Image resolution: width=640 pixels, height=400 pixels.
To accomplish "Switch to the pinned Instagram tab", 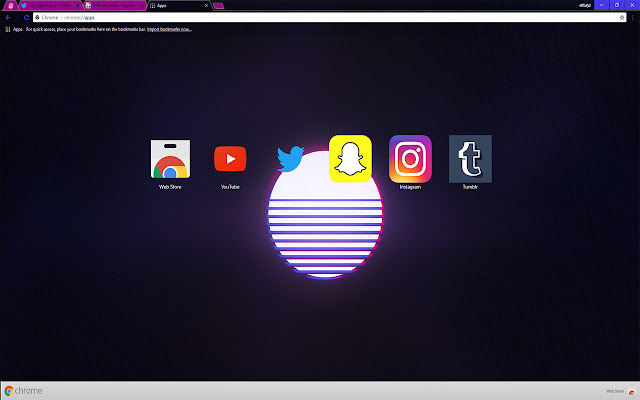I will tap(10, 5).
